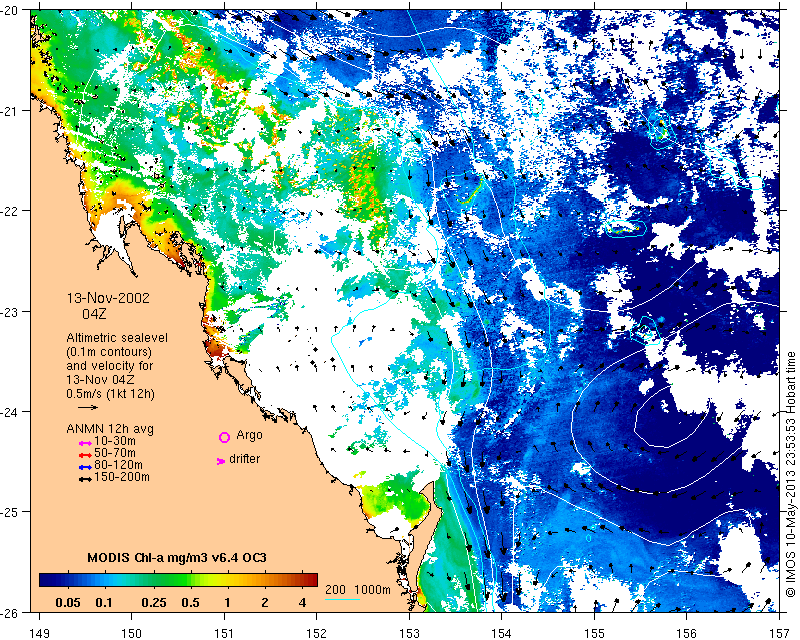
Task: Click the black 150-200m arrow symbol
Action: click(x=85, y=479)
